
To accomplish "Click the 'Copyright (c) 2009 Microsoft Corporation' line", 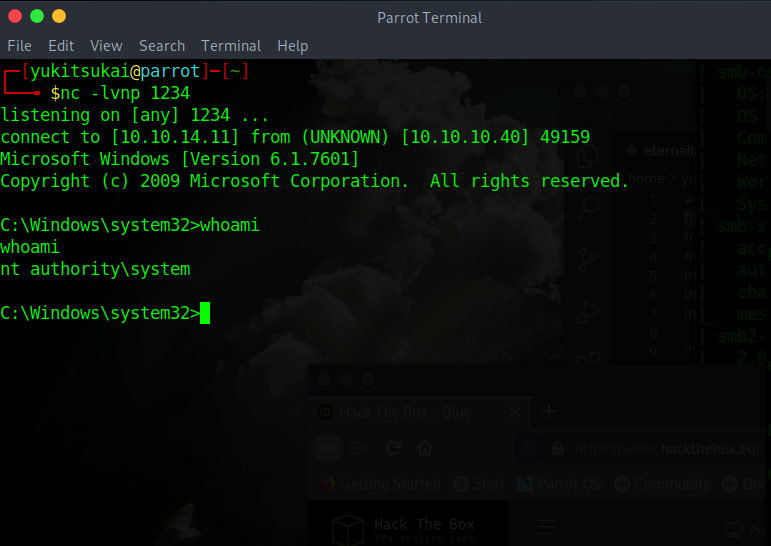I will click(315, 181).
